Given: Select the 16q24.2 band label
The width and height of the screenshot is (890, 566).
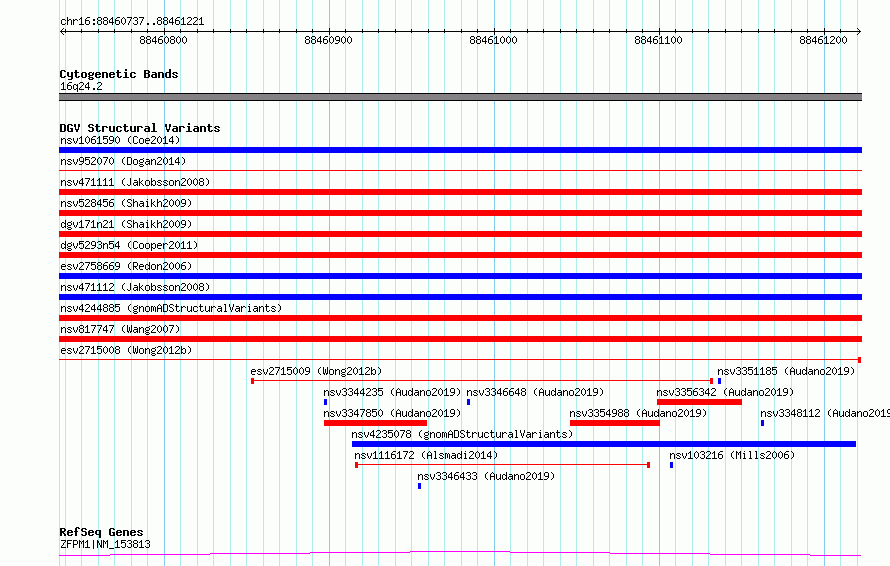Looking at the screenshot, I should click(x=81, y=86).
